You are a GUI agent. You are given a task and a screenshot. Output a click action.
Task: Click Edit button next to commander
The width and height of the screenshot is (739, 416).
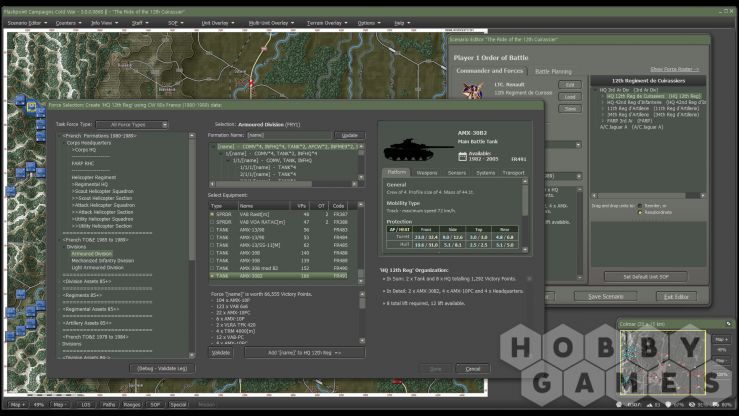570,85
